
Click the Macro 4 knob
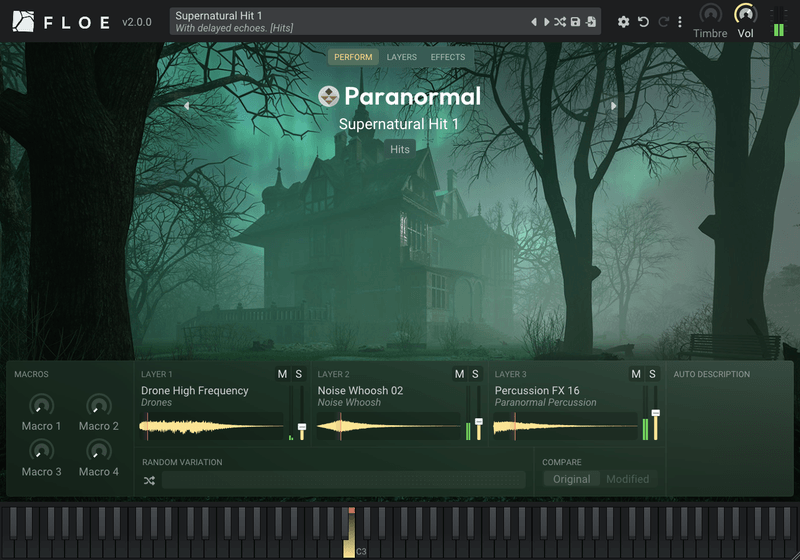98,451
